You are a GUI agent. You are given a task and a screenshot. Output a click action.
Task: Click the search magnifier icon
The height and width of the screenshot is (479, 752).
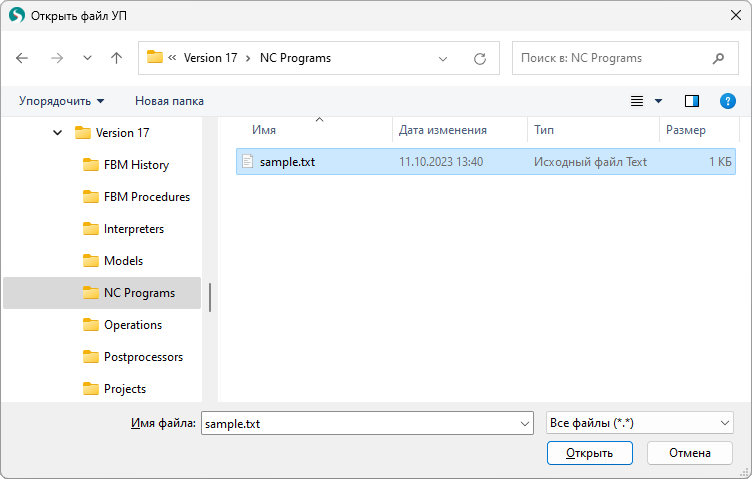pyautogui.click(x=718, y=58)
